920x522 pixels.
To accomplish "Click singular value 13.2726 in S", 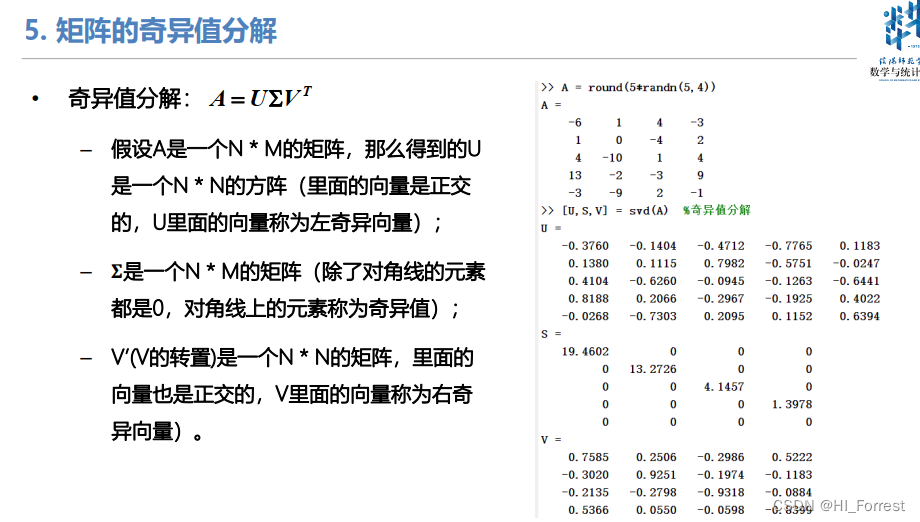I will click(653, 369).
